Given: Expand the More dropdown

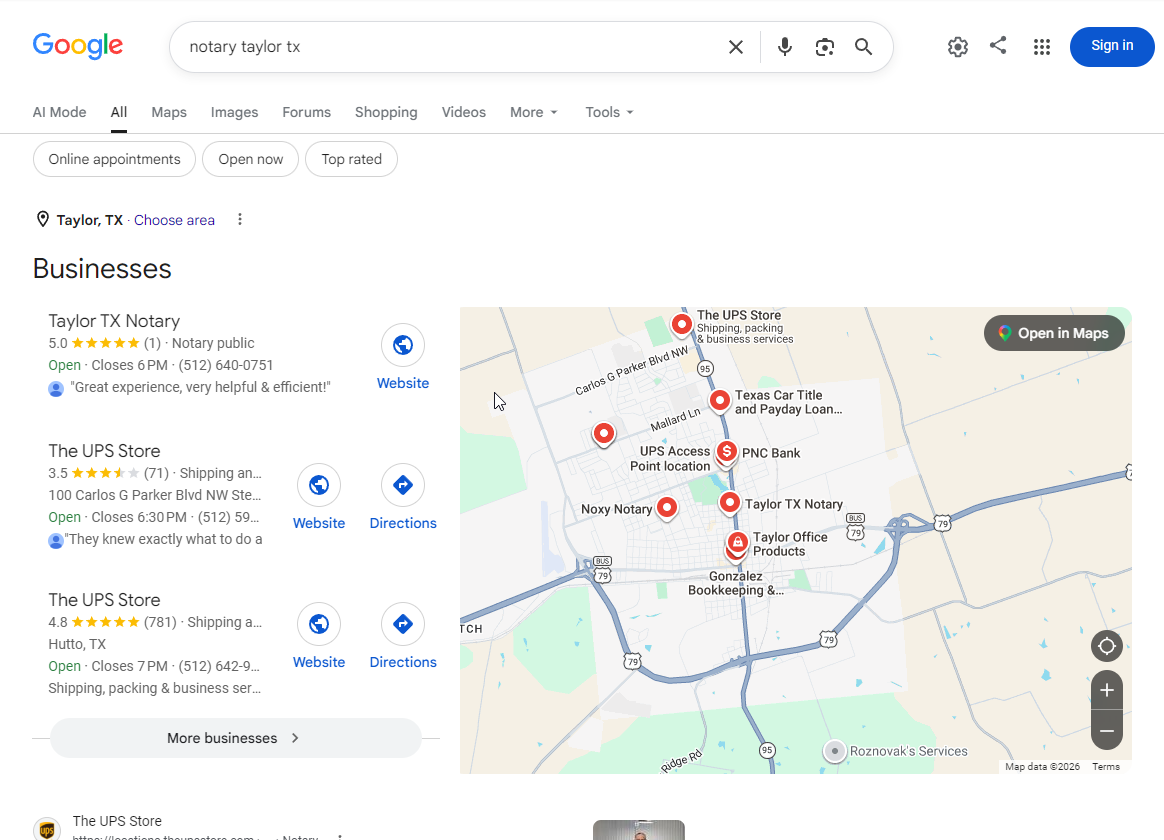Looking at the screenshot, I should [x=534, y=112].
